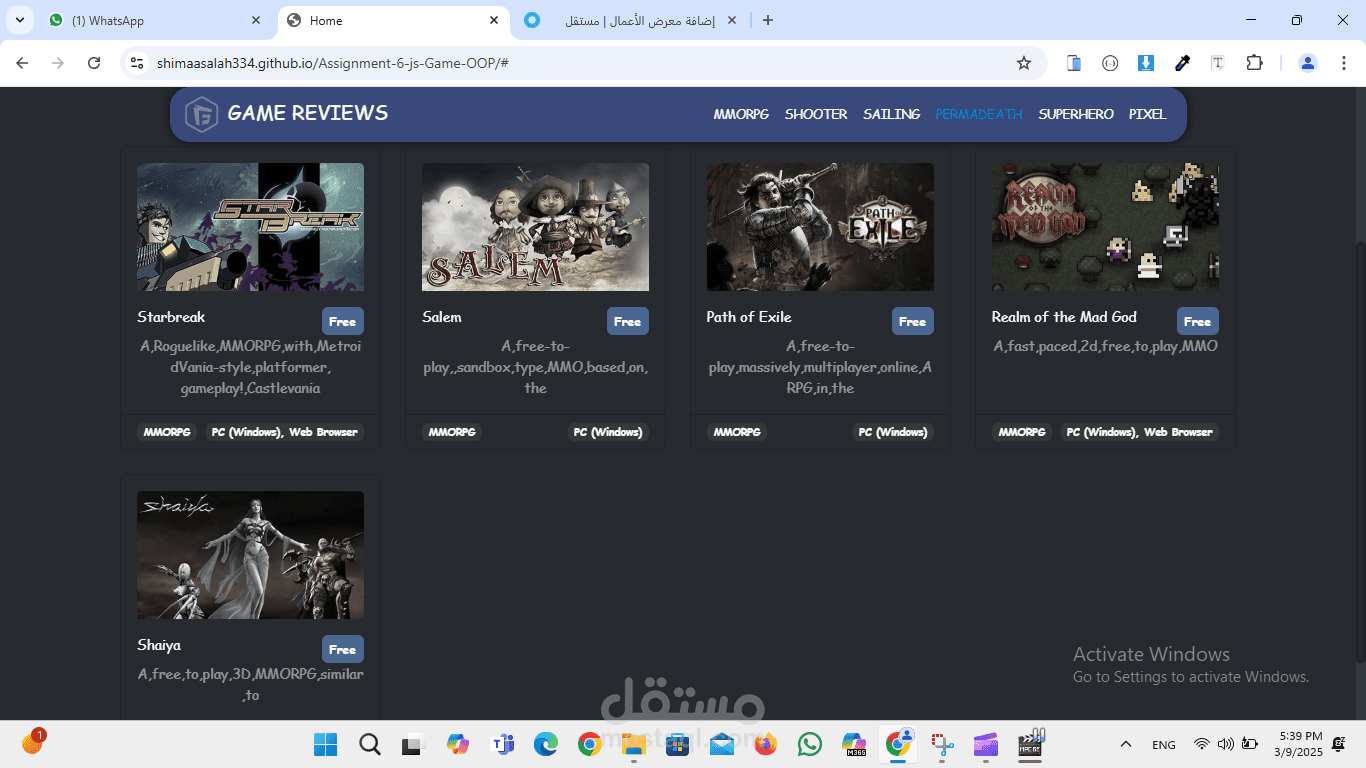Click PC (Windows) tag on Path of Exile
The image size is (1366, 768).
click(893, 432)
